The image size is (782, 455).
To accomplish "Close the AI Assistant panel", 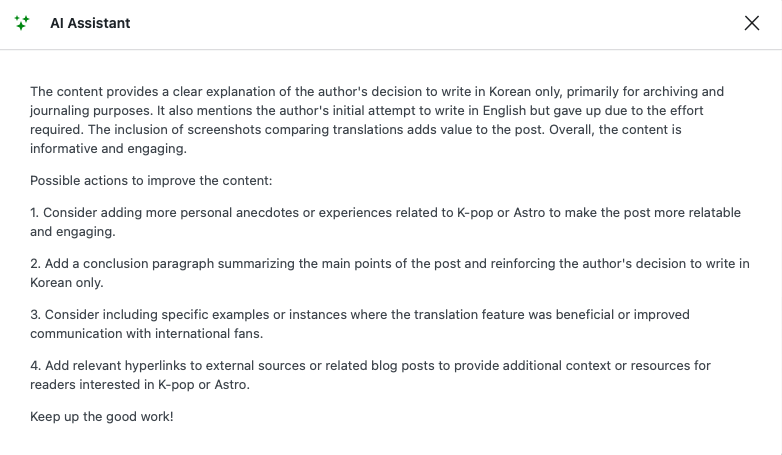I will click(x=752, y=23).
